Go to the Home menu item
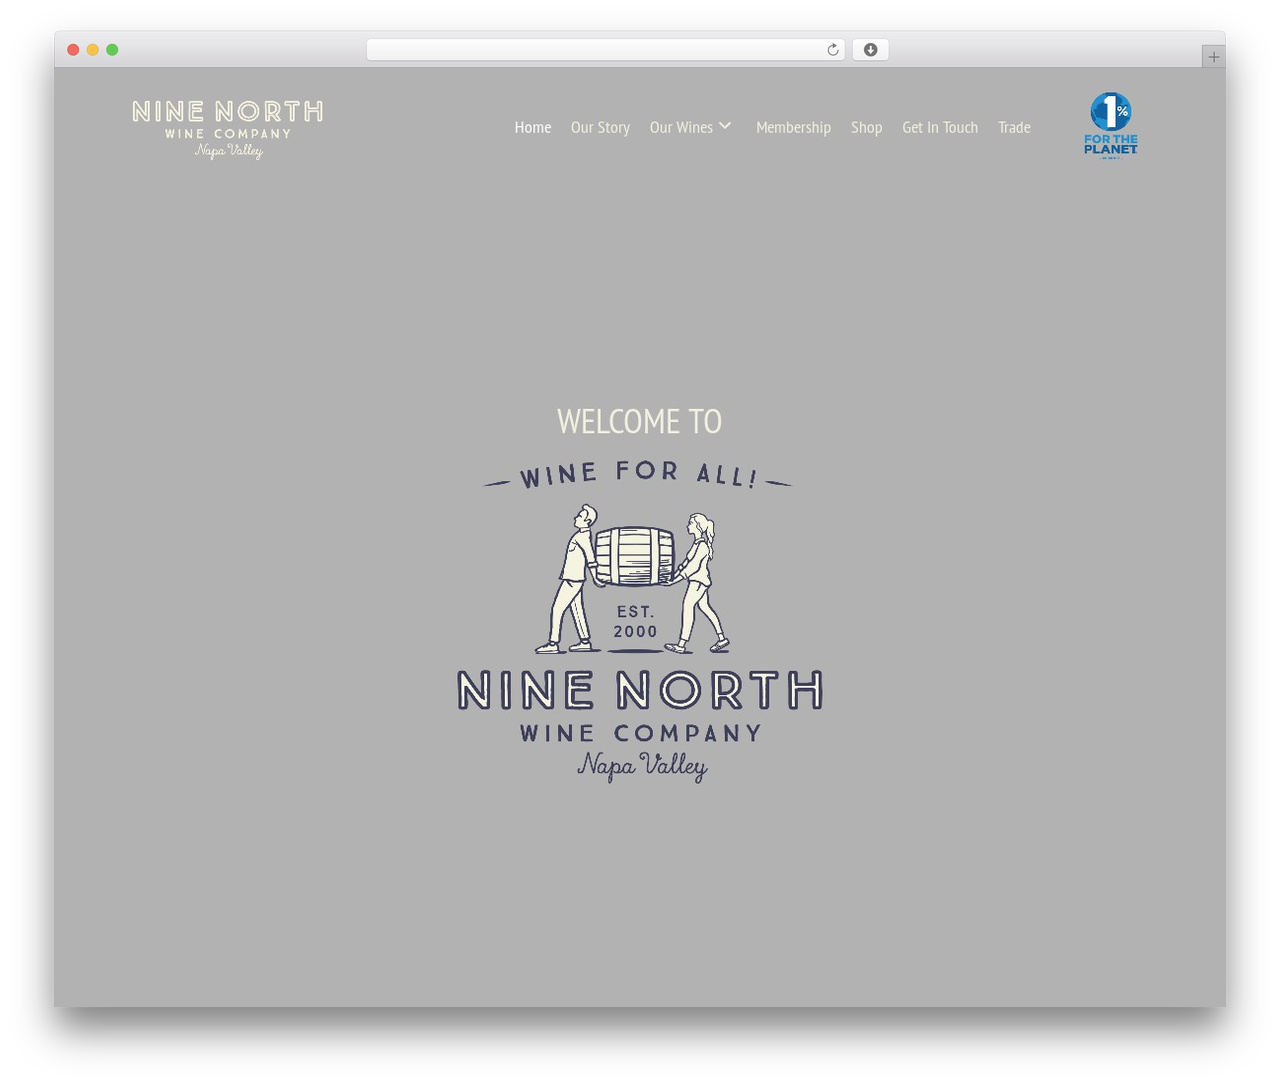The image size is (1280, 1084). [x=533, y=127]
